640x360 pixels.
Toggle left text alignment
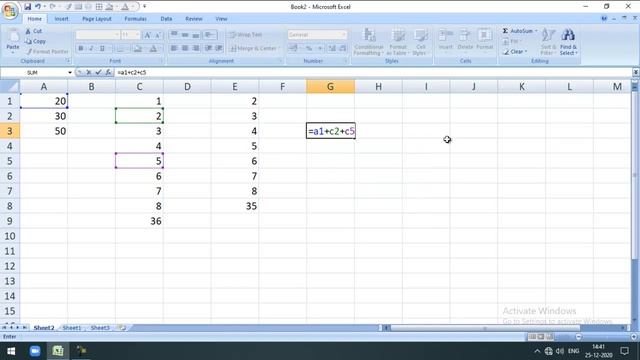[x=174, y=49]
